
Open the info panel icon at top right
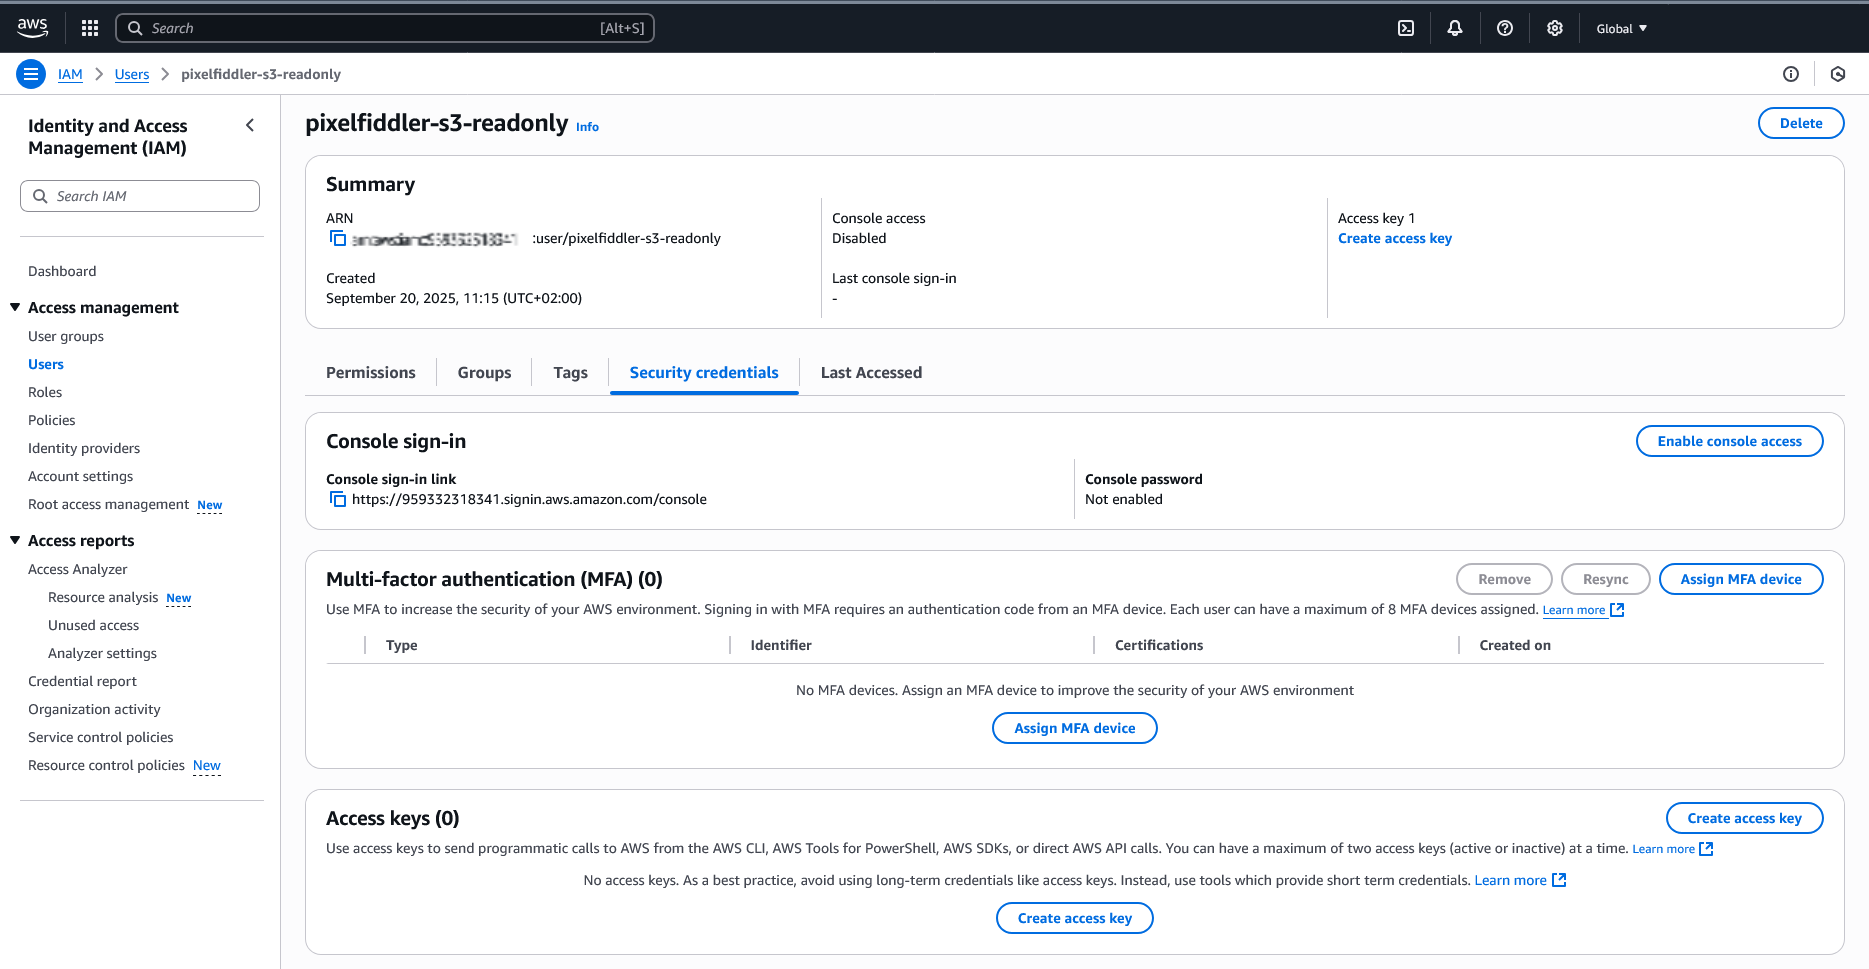tap(1791, 74)
